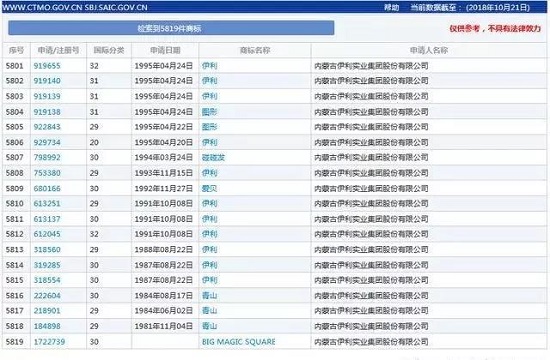Open registration number 919655
This screenshot has height=360, width=550.
[47, 66]
